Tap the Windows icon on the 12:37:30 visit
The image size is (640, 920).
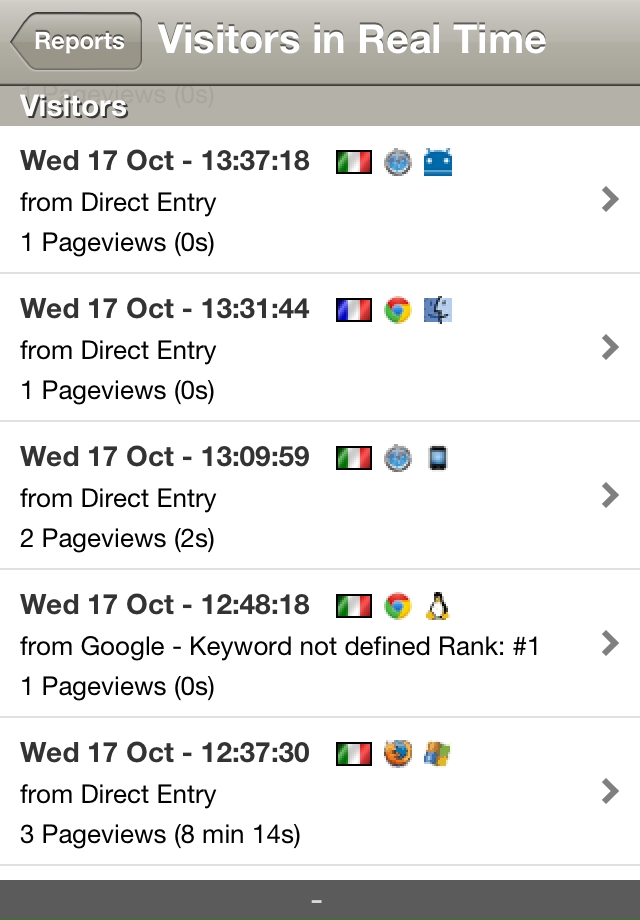pyautogui.click(x=438, y=754)
